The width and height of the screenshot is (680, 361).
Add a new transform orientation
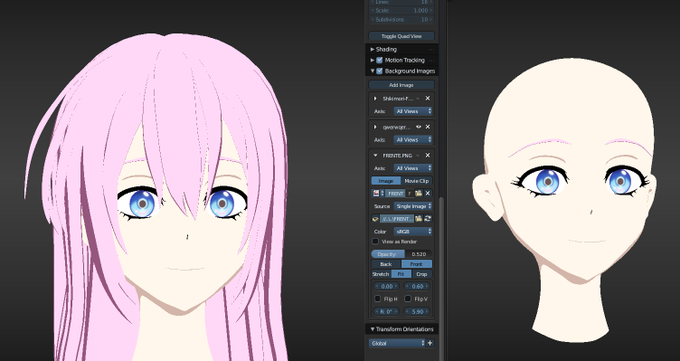tap(430, 343)
